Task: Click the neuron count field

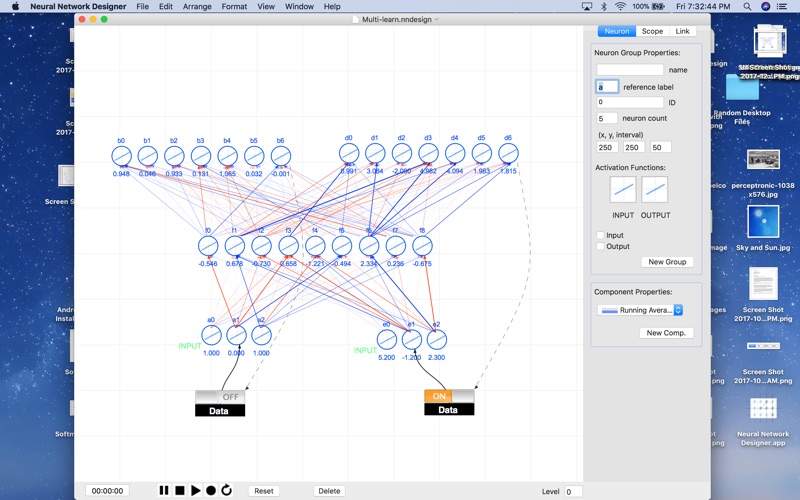Action: click(x=607, y=118)
